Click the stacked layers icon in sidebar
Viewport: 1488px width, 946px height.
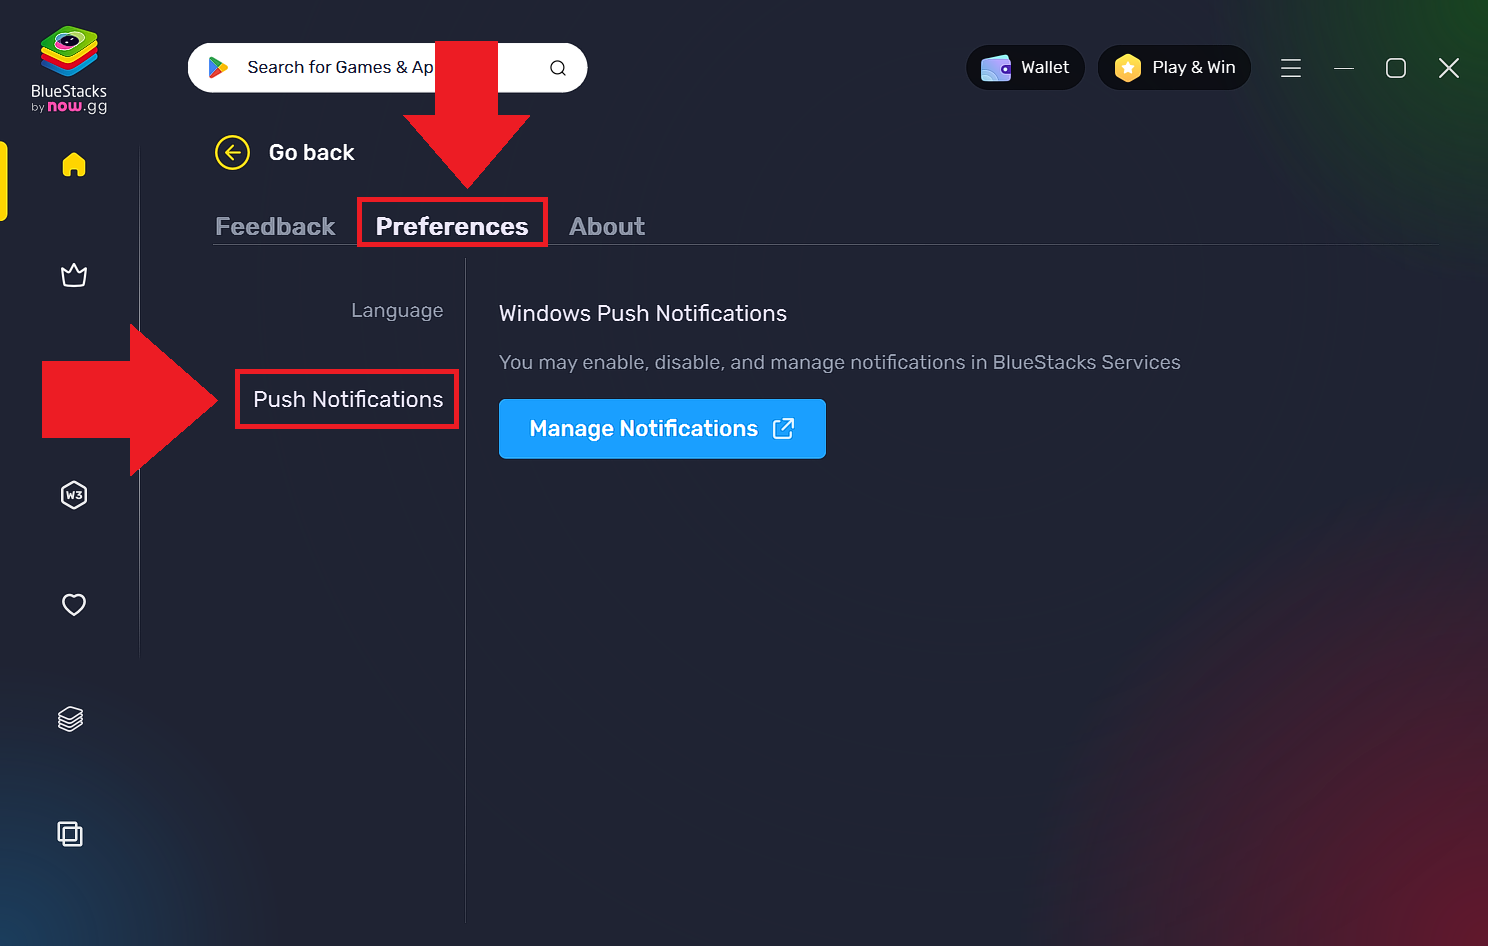click(70, 718)
